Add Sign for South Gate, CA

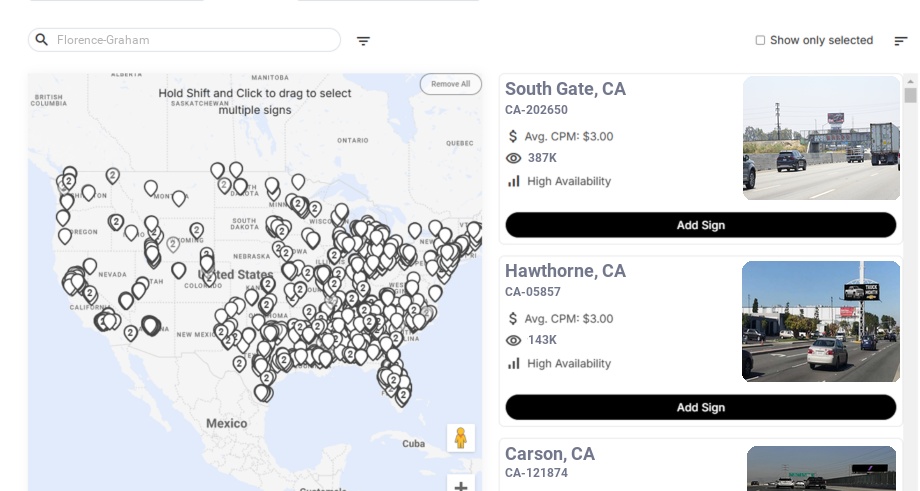point(700,225)
